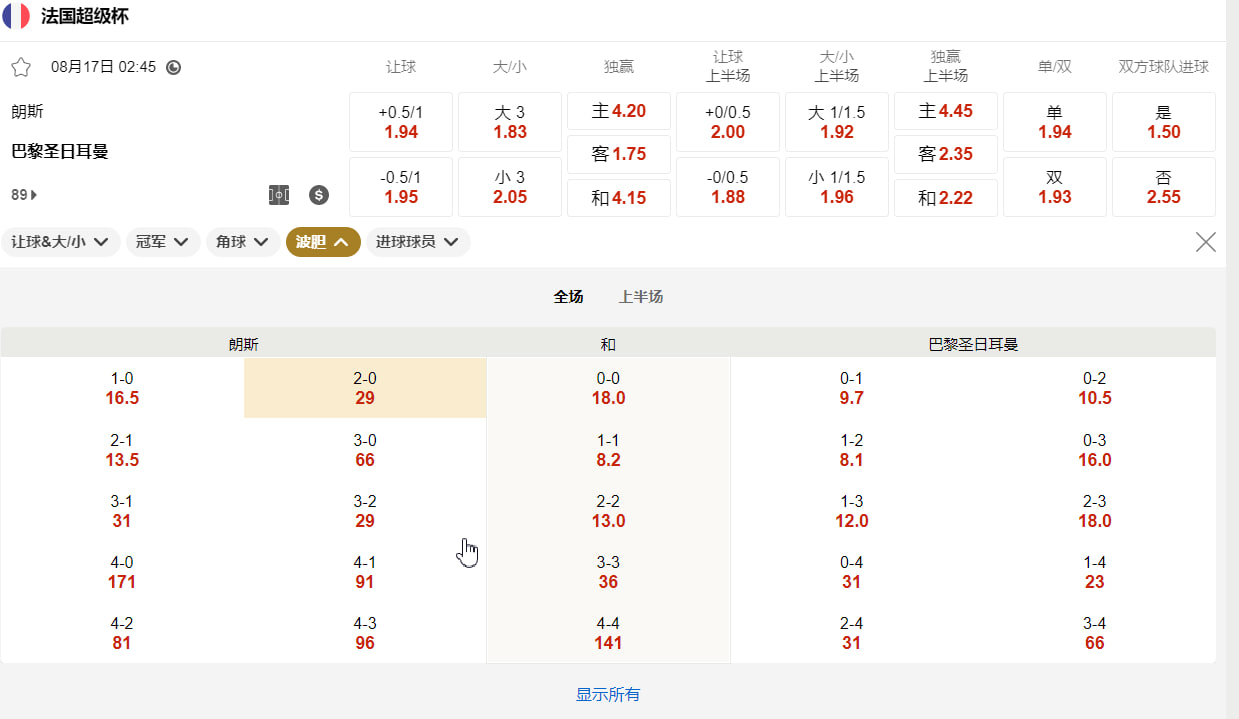The image size is (1239, 719).
Task: Pick correct score 2-3 at 18.0
Action: pos(1095,511)
